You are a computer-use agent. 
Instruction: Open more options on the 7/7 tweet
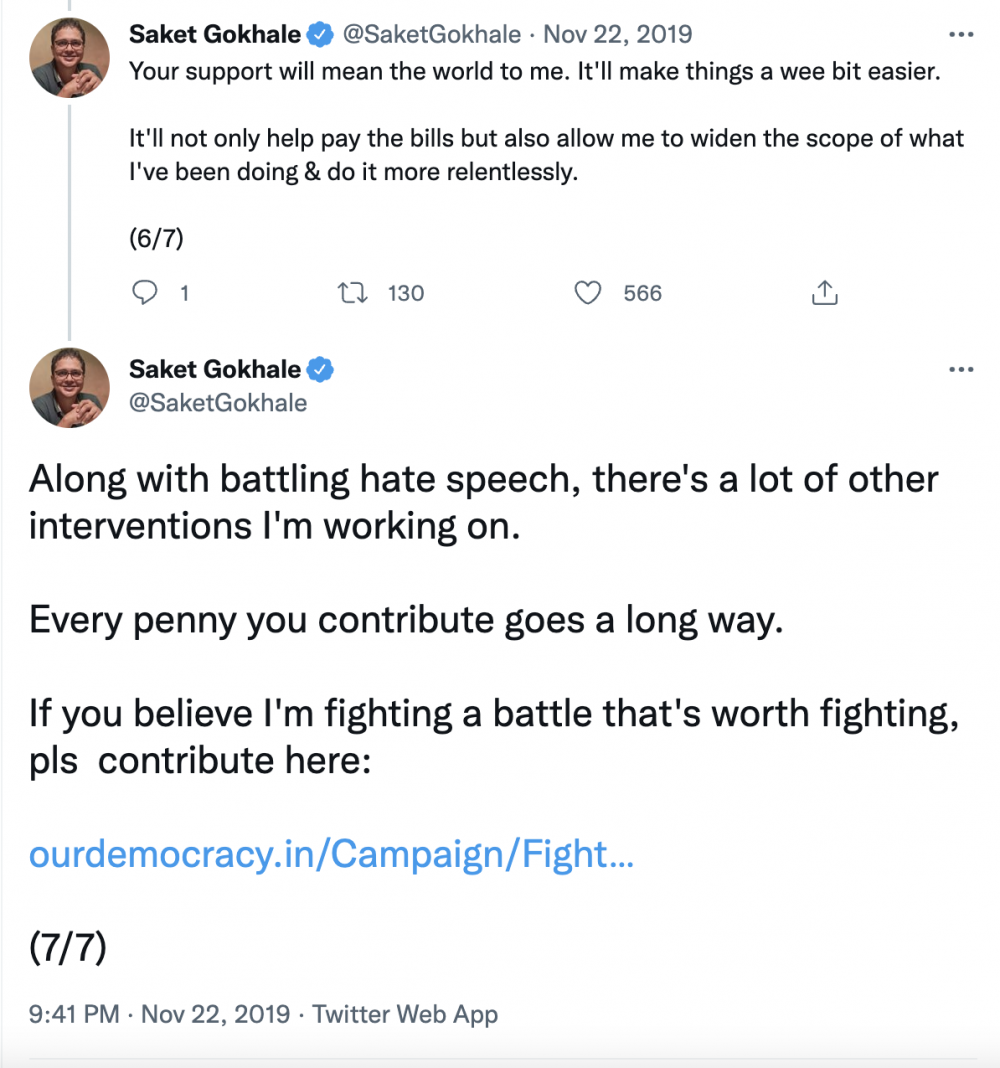point(960,370)
